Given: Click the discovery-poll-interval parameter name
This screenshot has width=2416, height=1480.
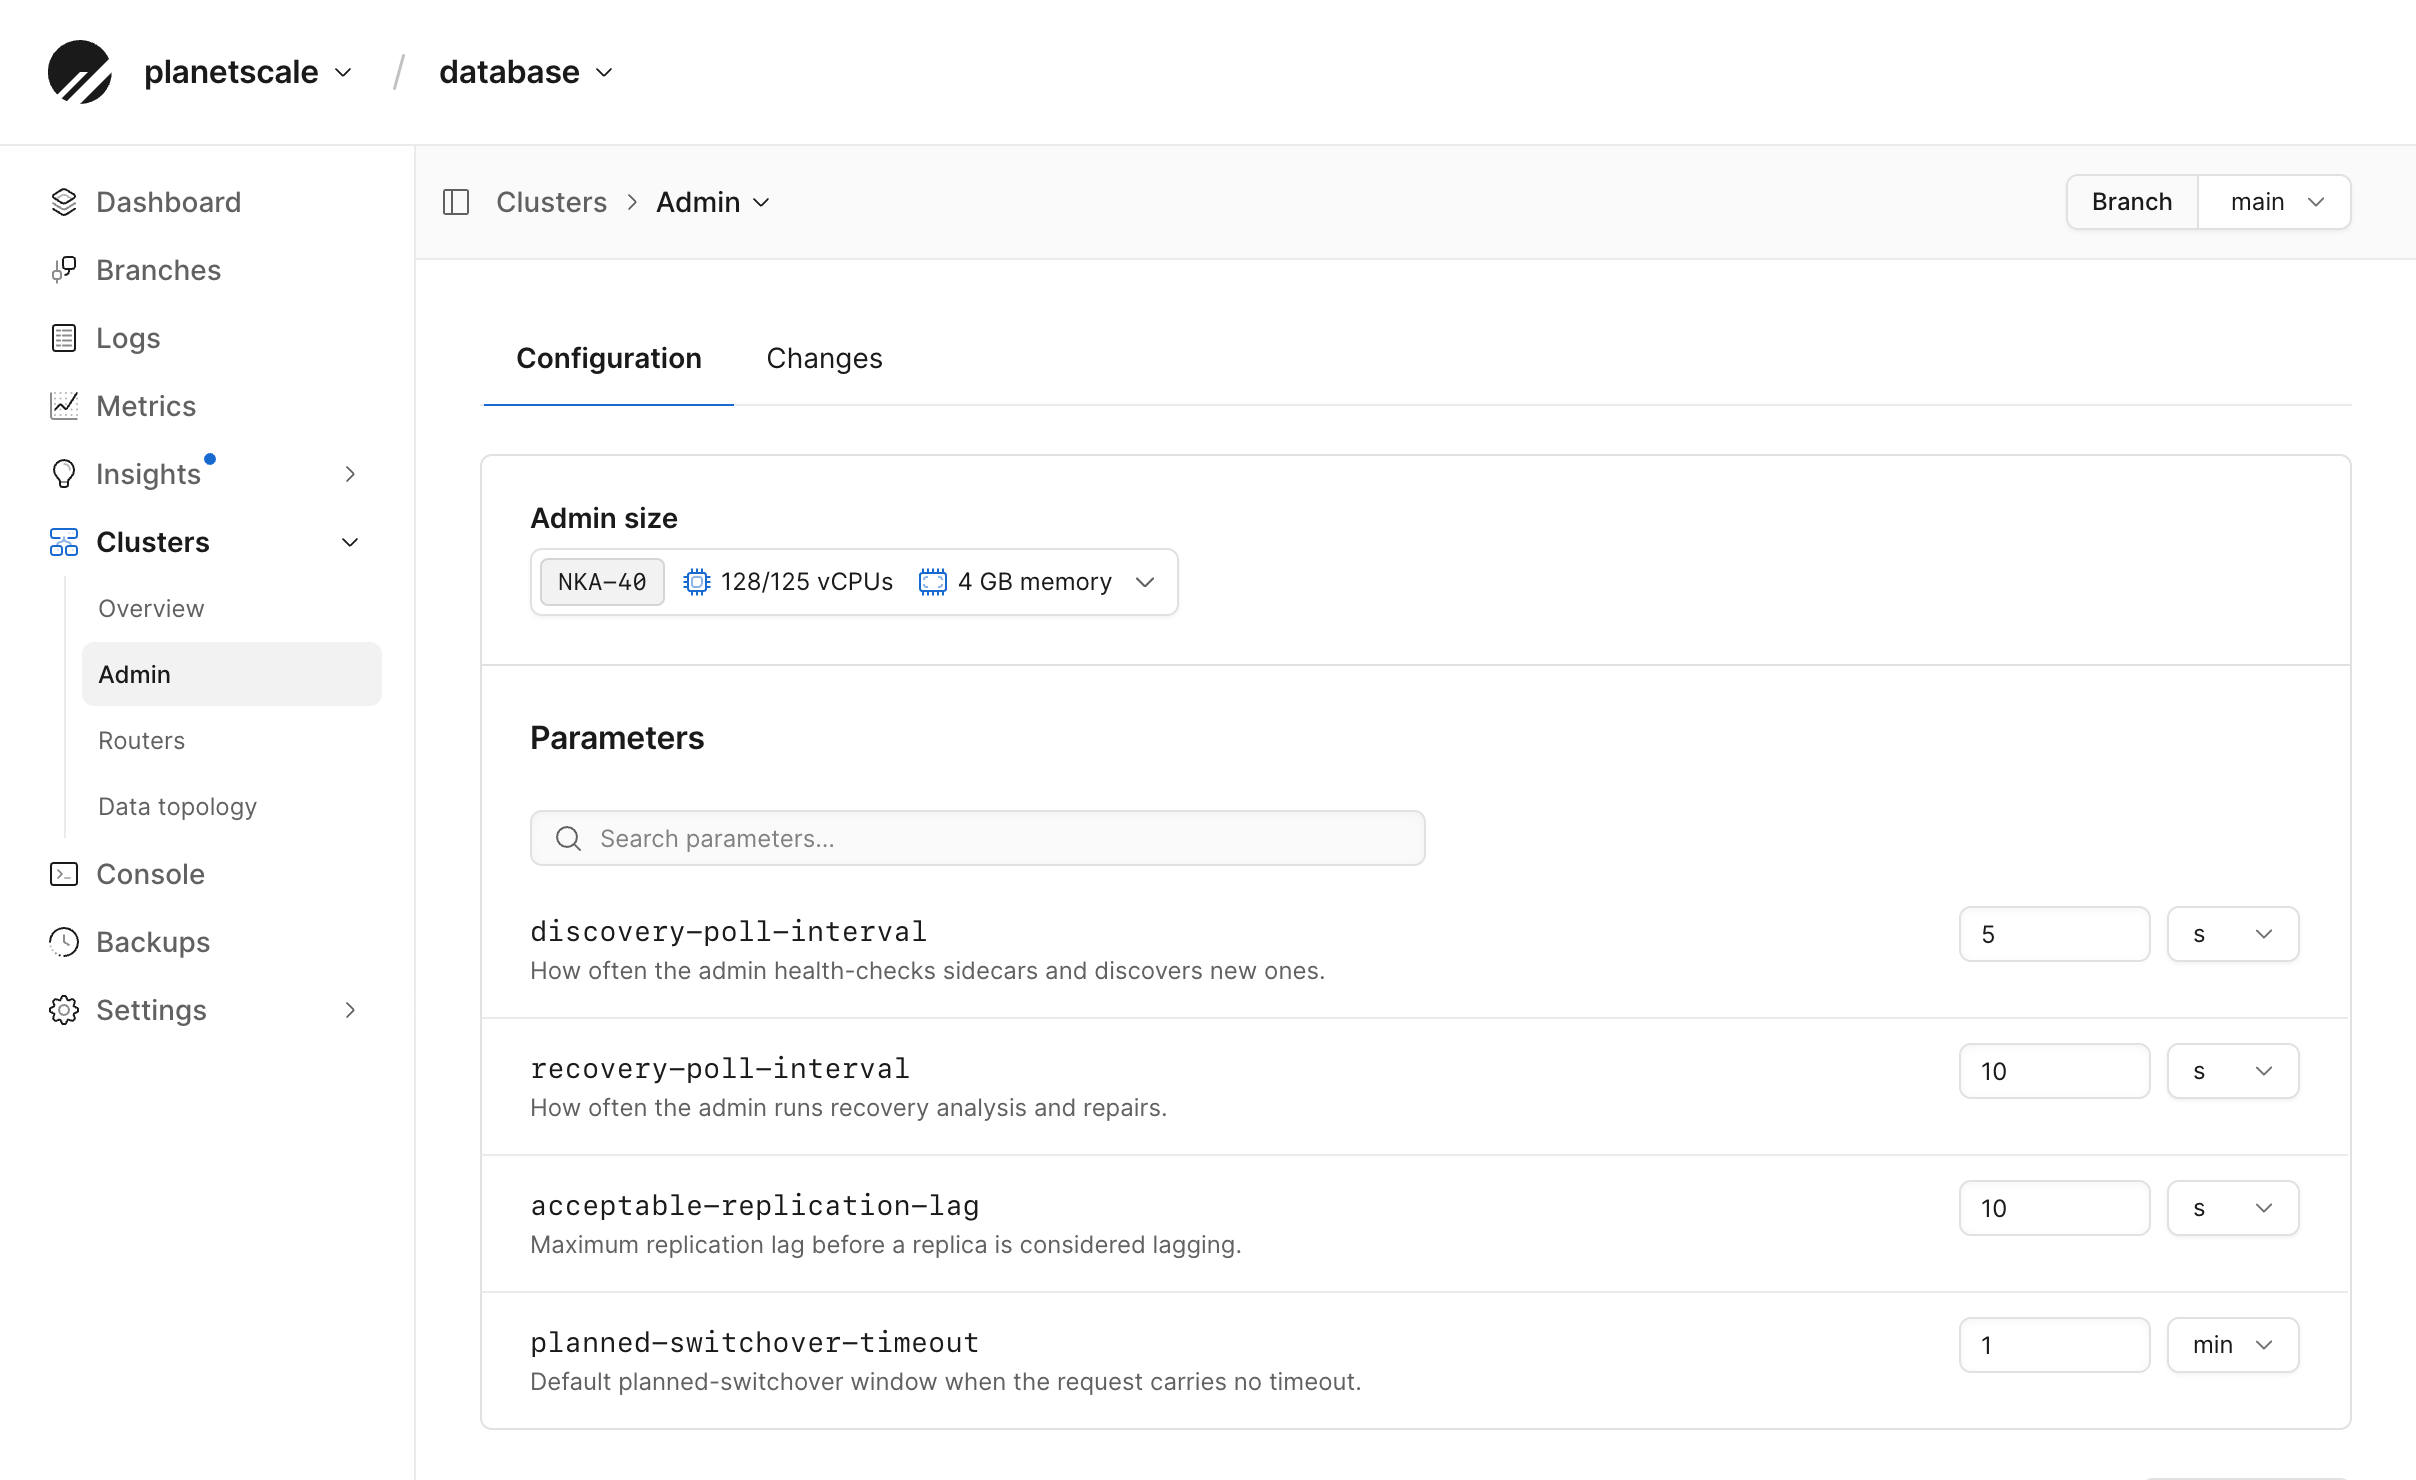Looking at the screenshot, I should (729, 932).
